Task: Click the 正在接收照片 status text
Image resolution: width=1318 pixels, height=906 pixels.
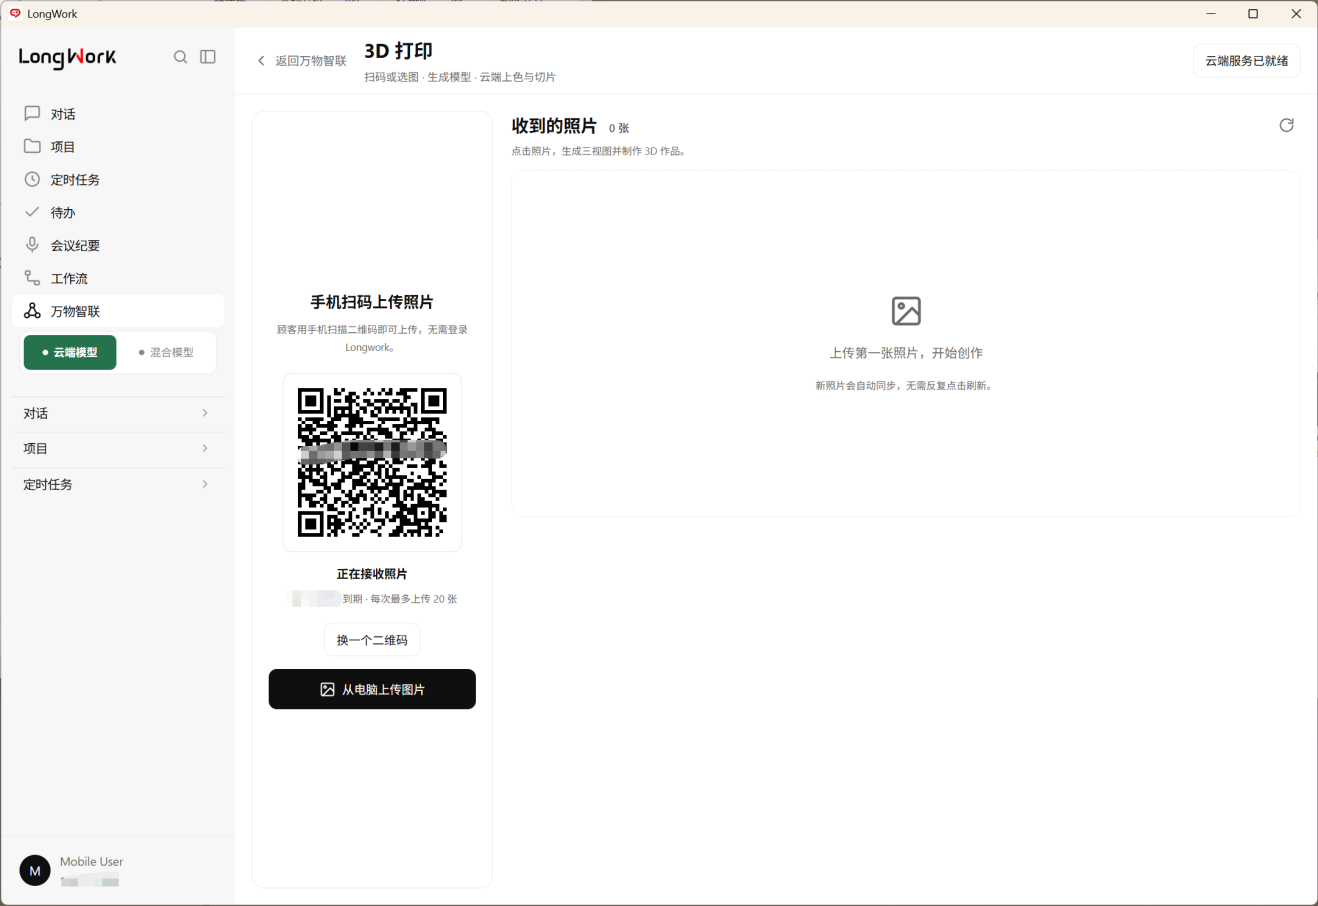Action: 372,574
